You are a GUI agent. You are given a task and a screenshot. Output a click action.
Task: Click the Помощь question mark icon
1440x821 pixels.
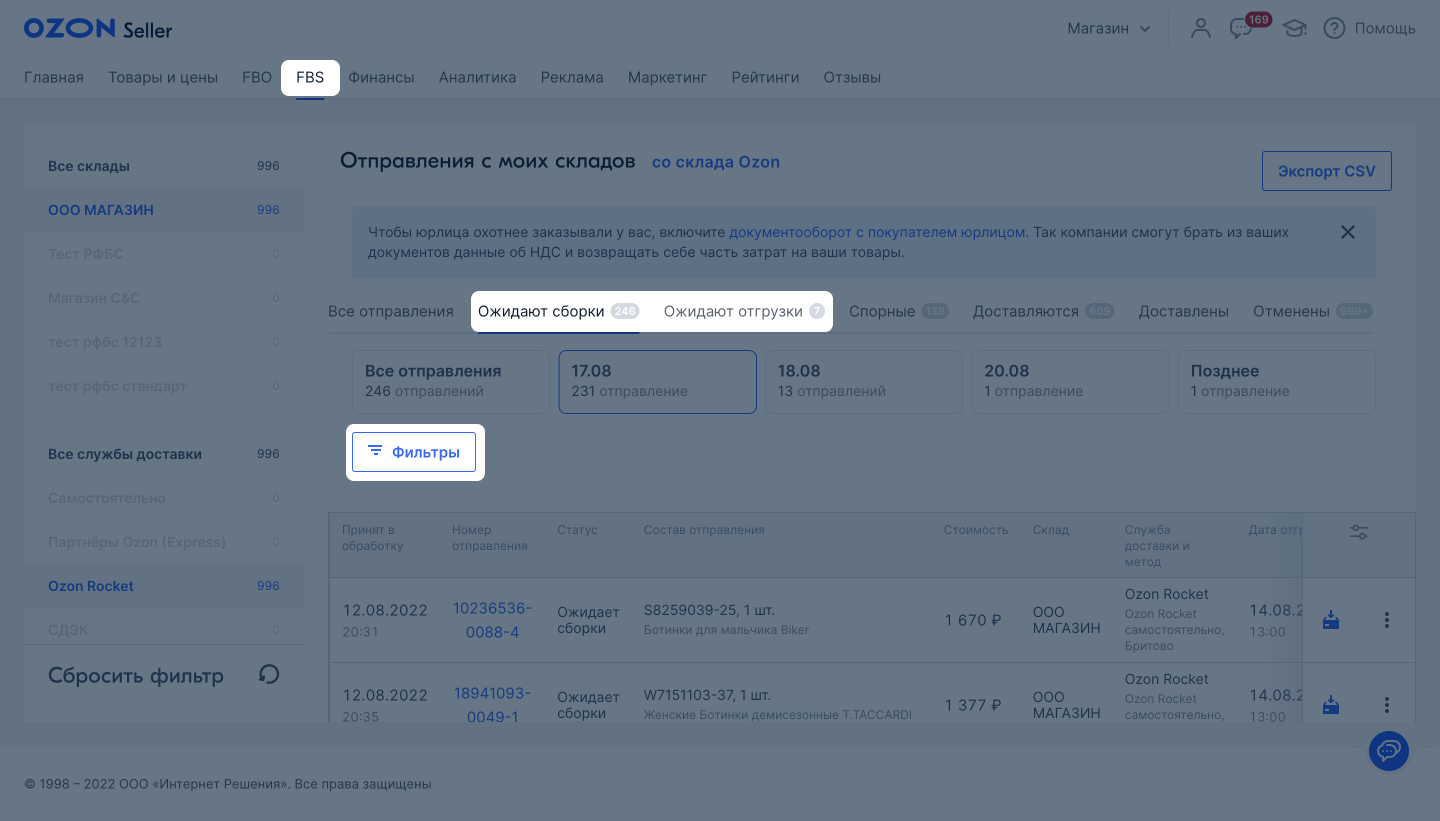pos(1334,28)
